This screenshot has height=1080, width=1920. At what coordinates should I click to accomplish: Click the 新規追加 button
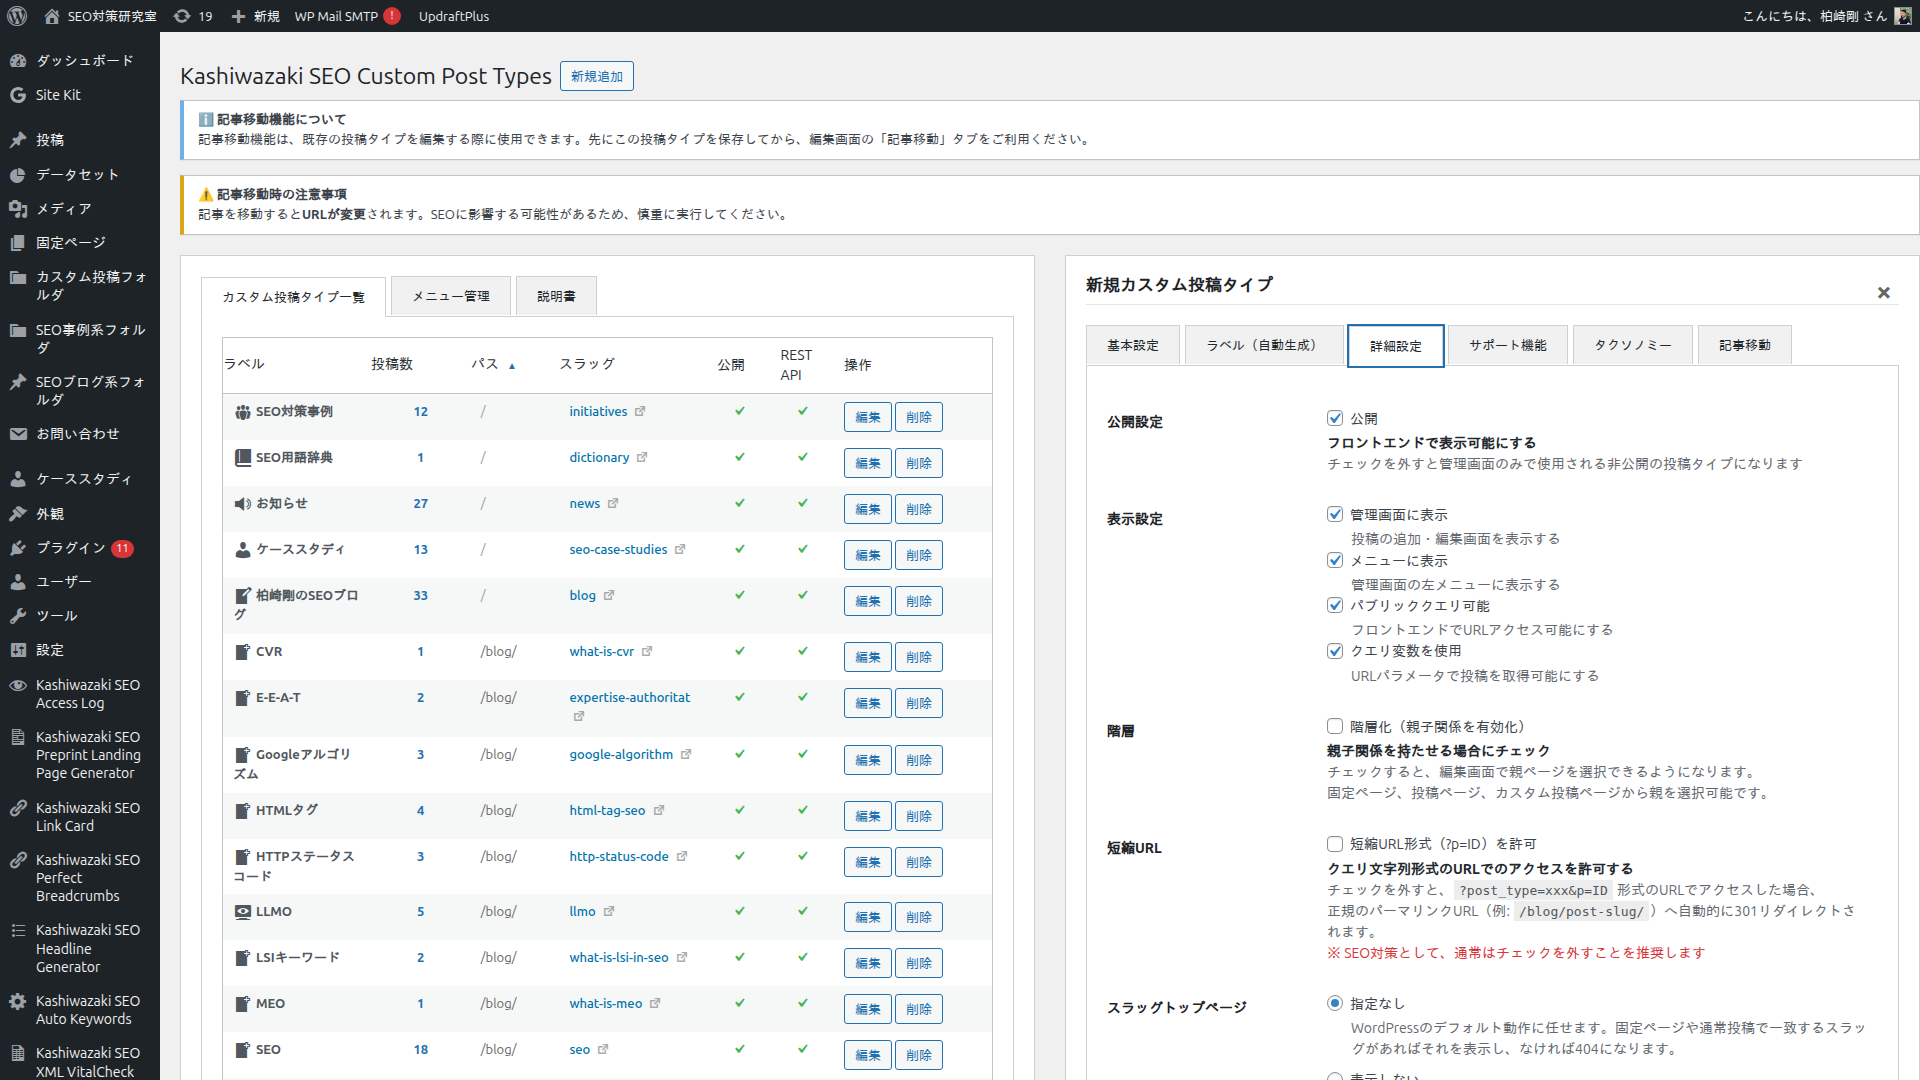(596, 75)
